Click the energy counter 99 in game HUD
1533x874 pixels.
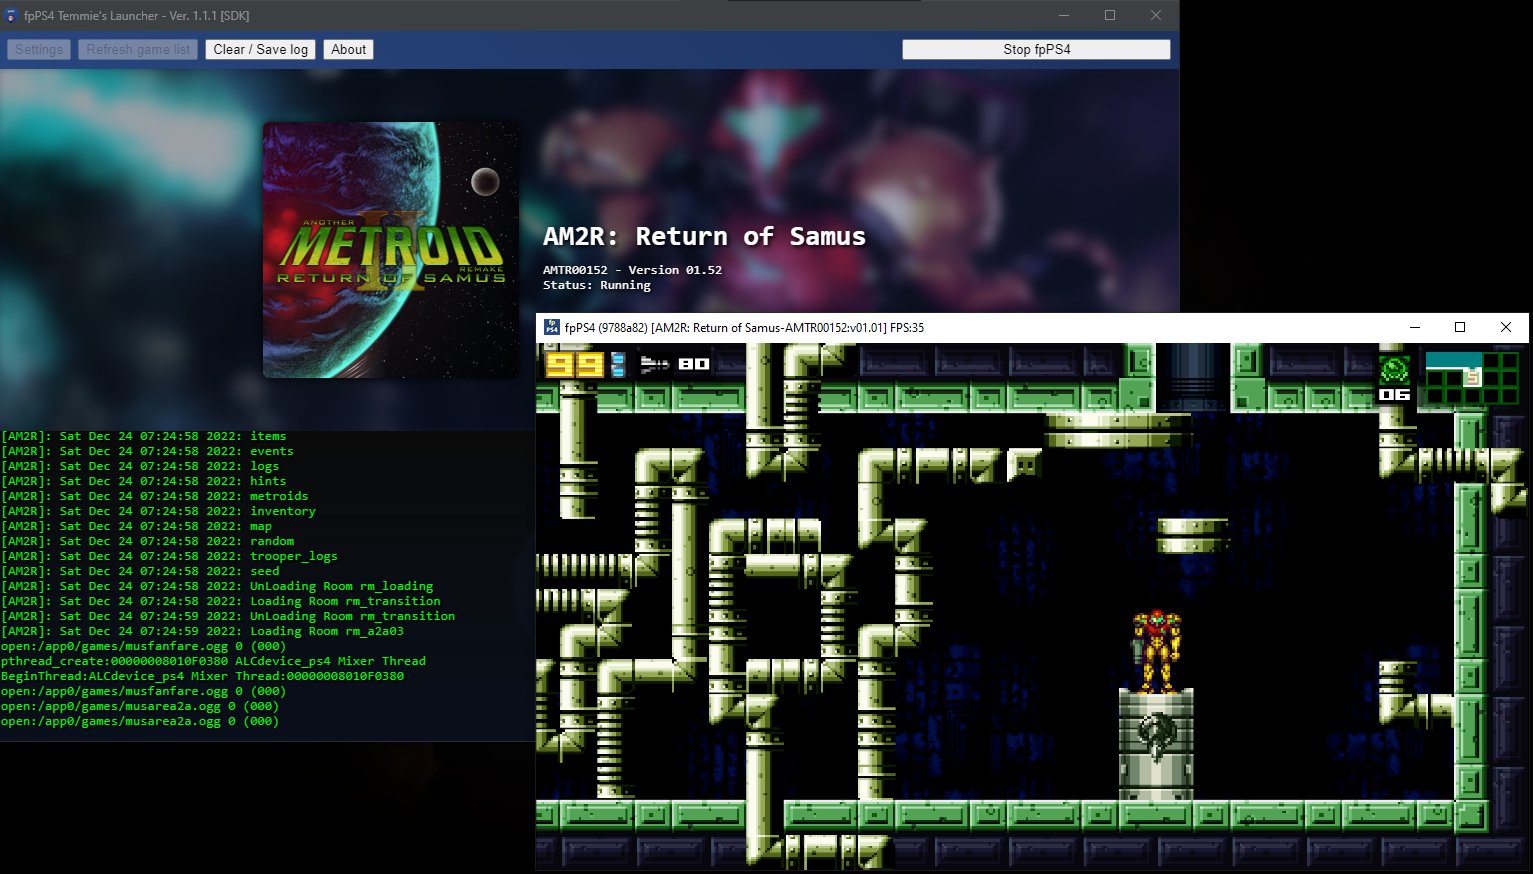pyautogui.click(x=574, y=364)
